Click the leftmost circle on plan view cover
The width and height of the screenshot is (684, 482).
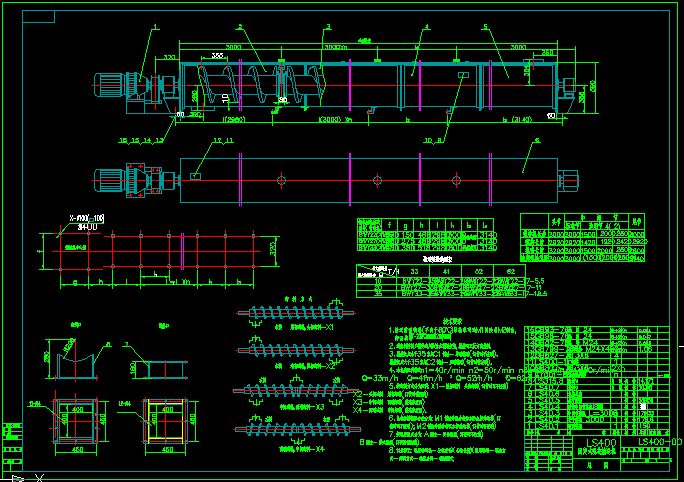point(281,180)
